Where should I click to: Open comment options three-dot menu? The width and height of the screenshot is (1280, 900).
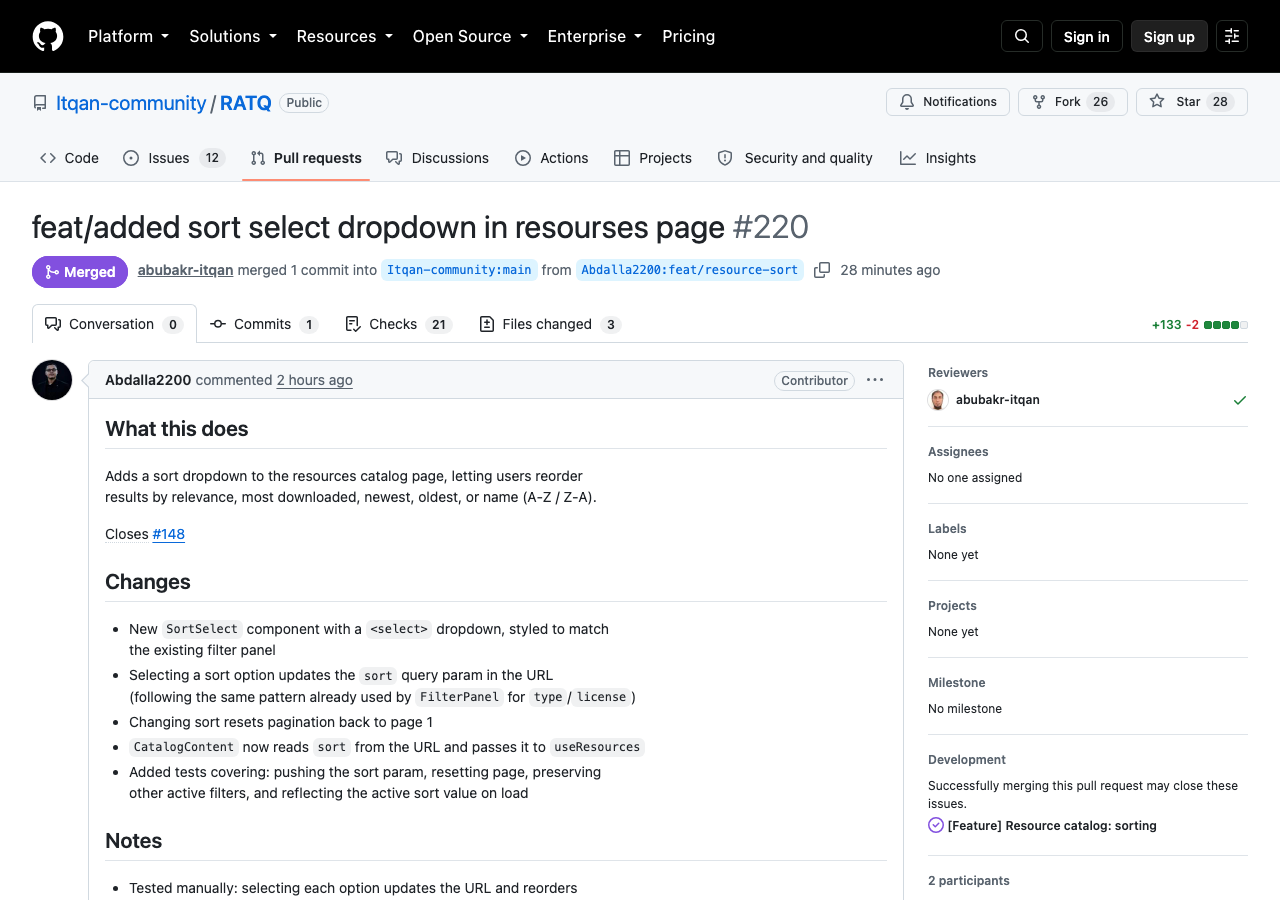pos(875,380)
